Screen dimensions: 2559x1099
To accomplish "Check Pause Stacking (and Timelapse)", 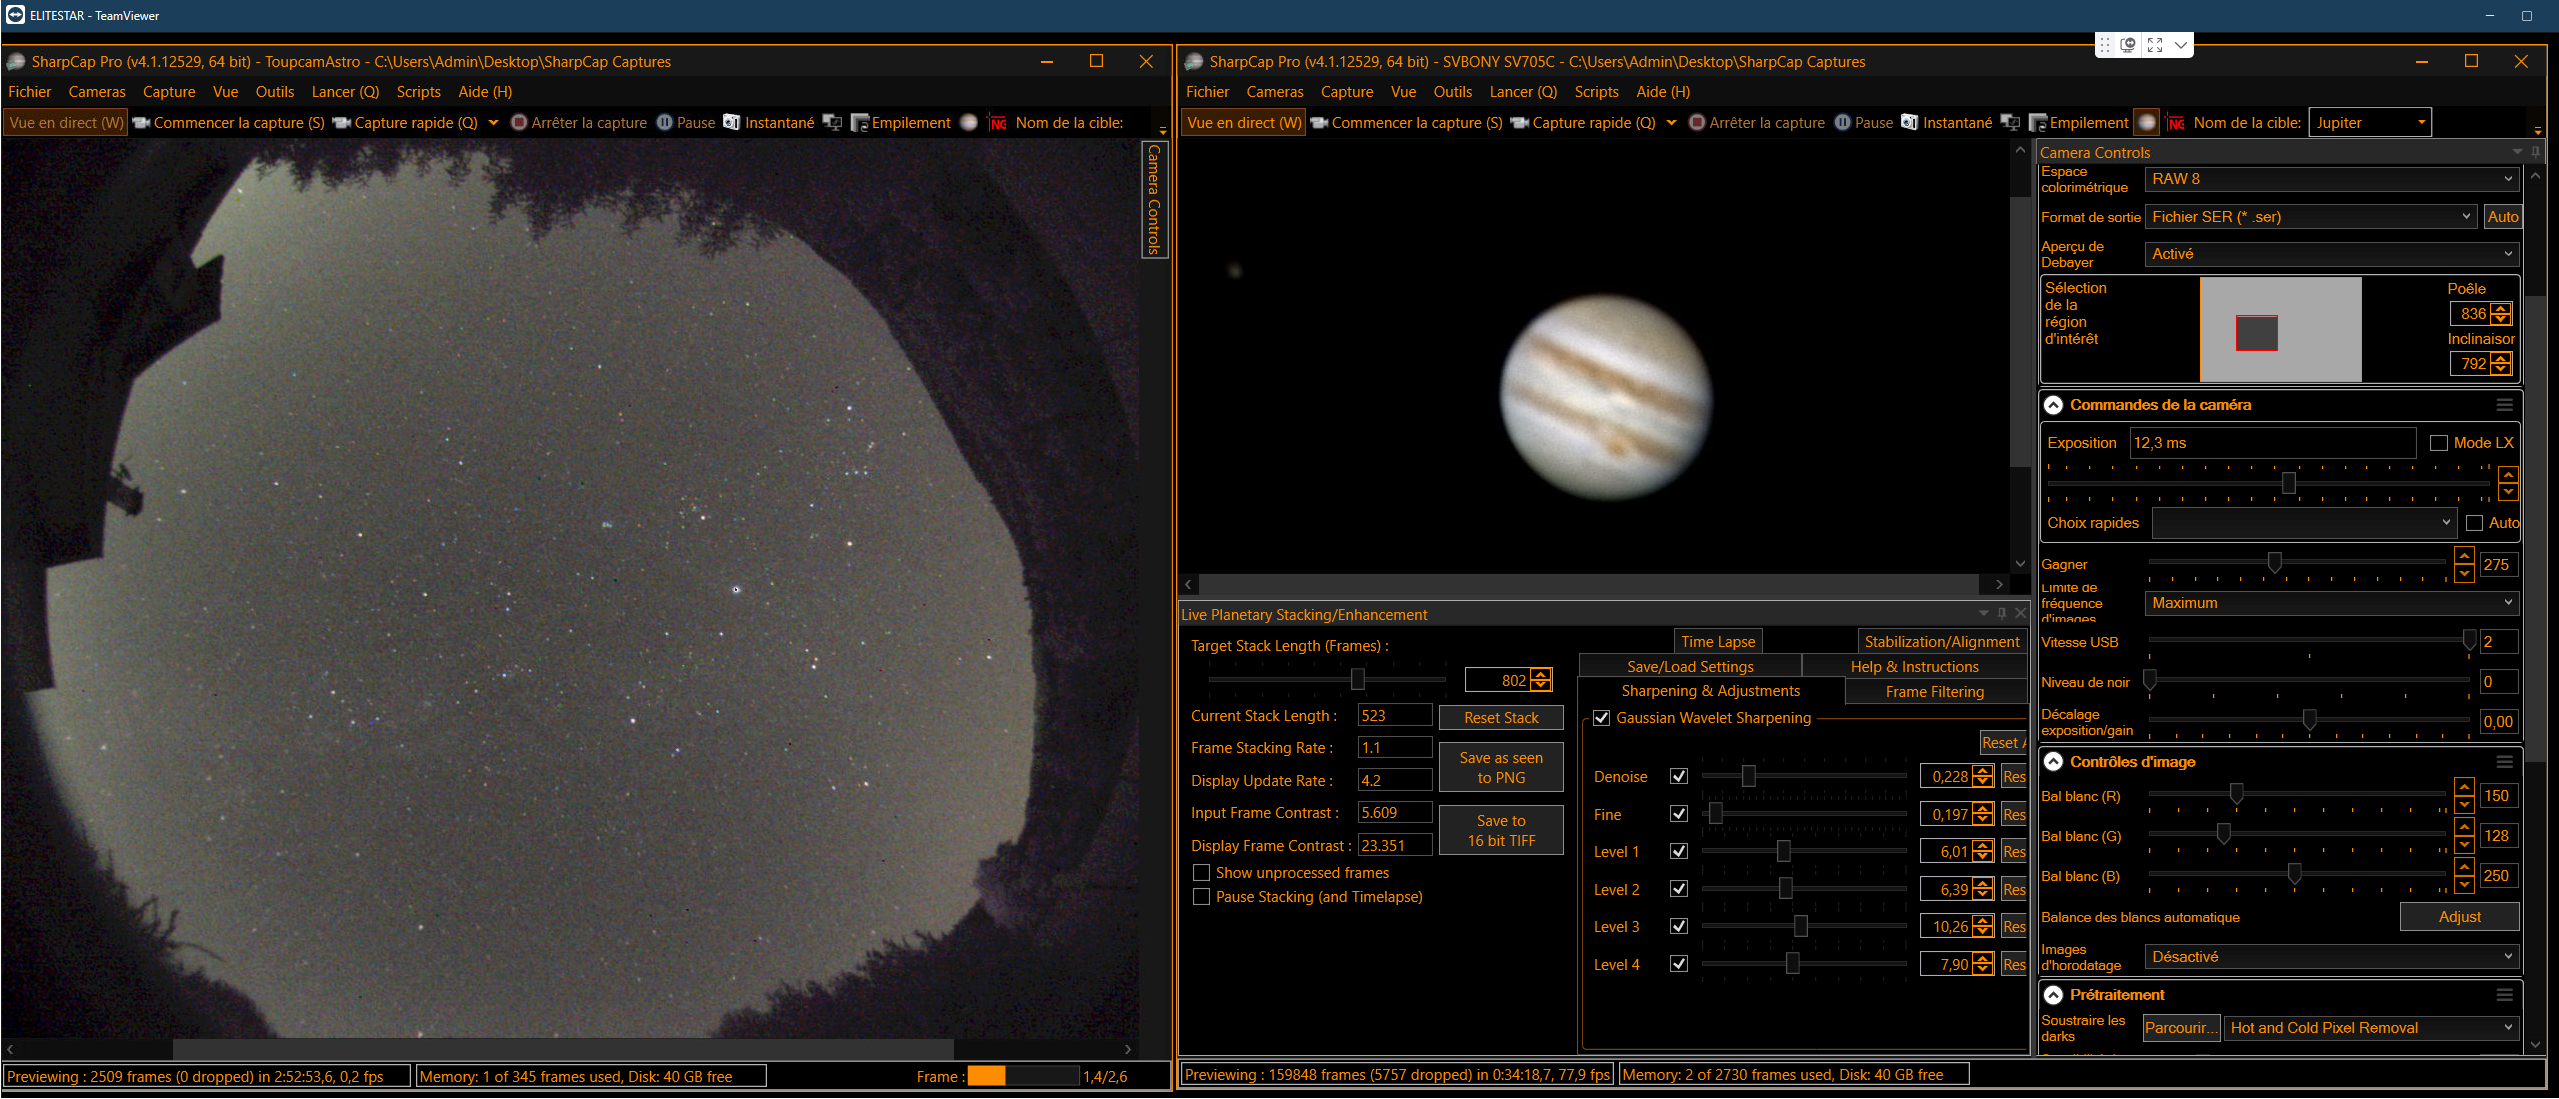I will (x=1202, y=897).
